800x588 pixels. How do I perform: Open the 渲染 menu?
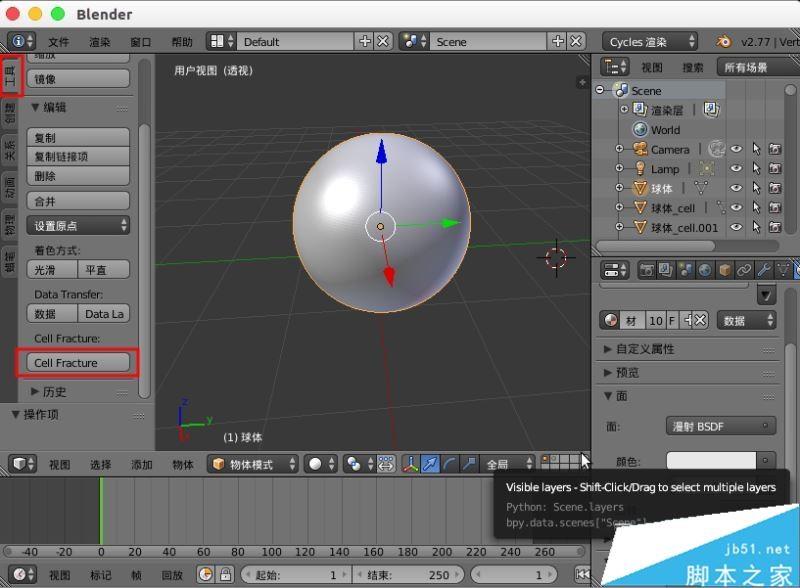pos(101,41)
